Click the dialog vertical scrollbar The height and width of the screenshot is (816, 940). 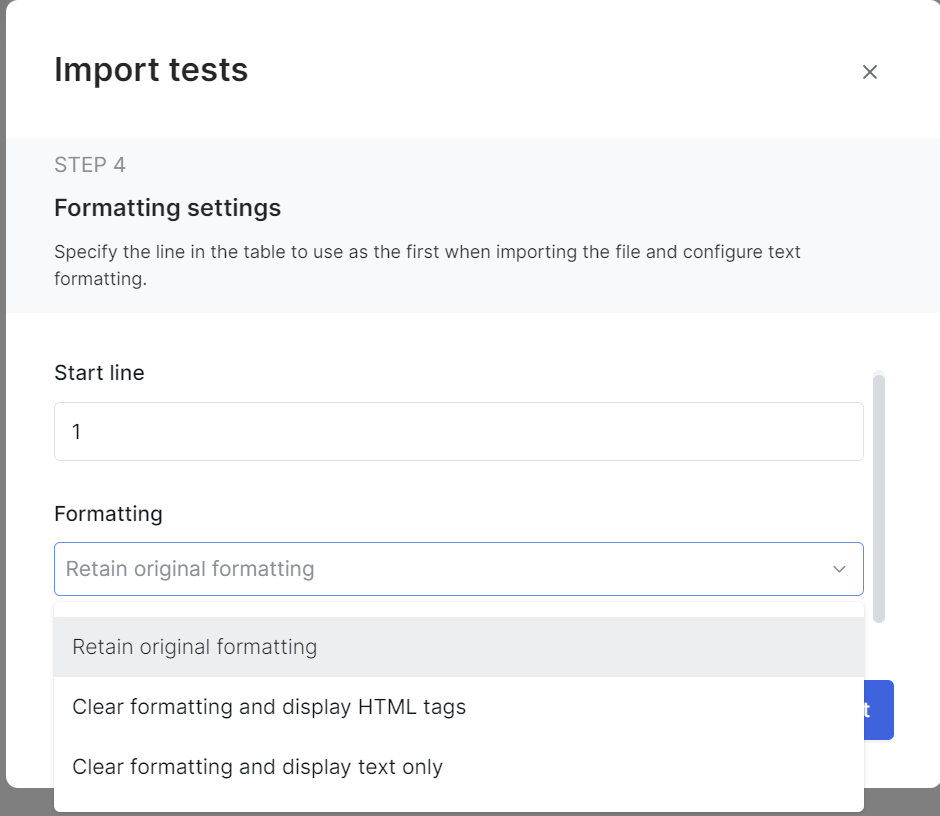[879, 498]
